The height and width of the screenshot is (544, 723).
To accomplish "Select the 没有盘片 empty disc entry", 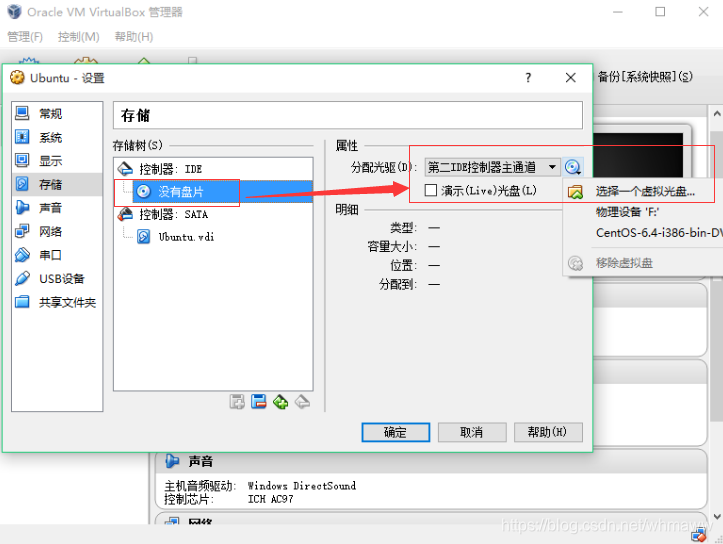I will [x=222, y=191].
